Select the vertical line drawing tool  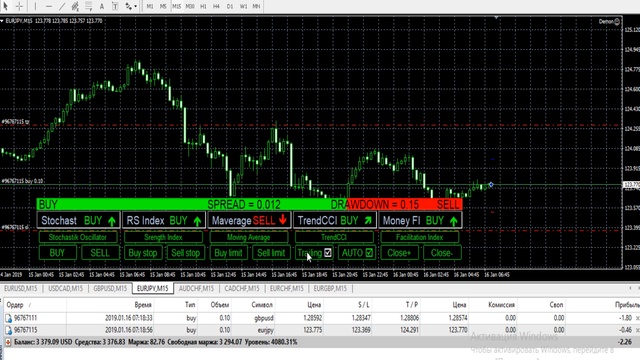click(35, 6)
